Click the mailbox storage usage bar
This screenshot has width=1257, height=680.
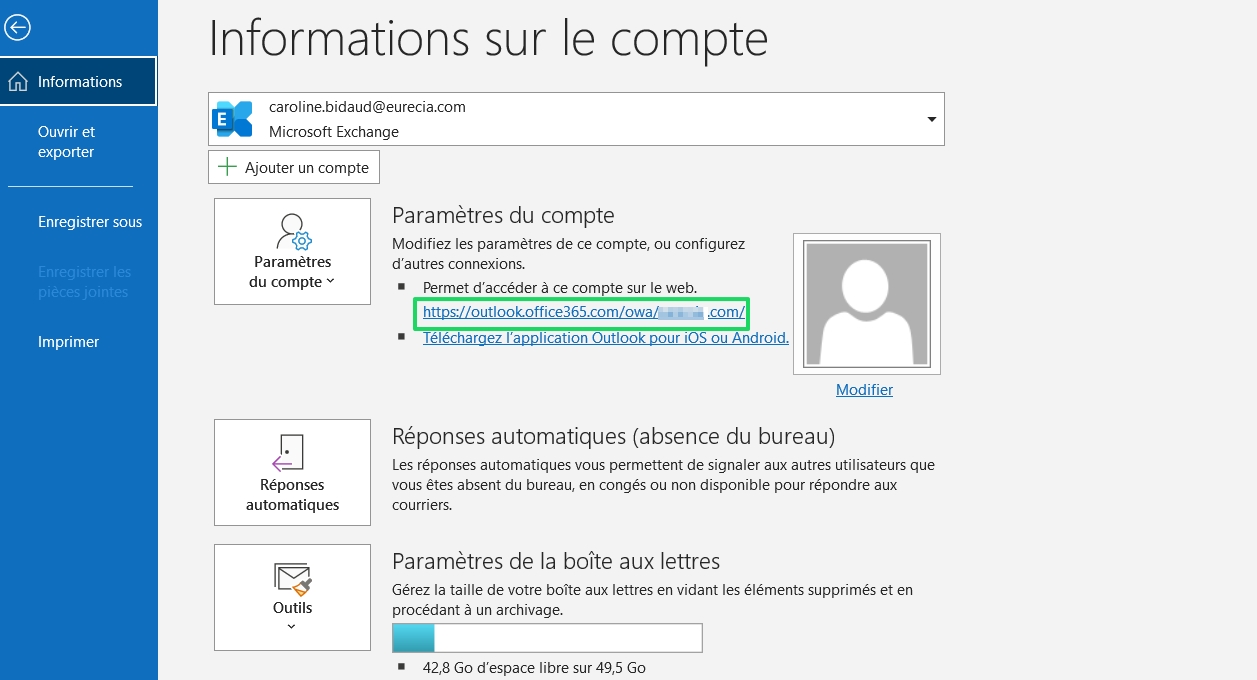pyautogui.click(x=547, y=638)
